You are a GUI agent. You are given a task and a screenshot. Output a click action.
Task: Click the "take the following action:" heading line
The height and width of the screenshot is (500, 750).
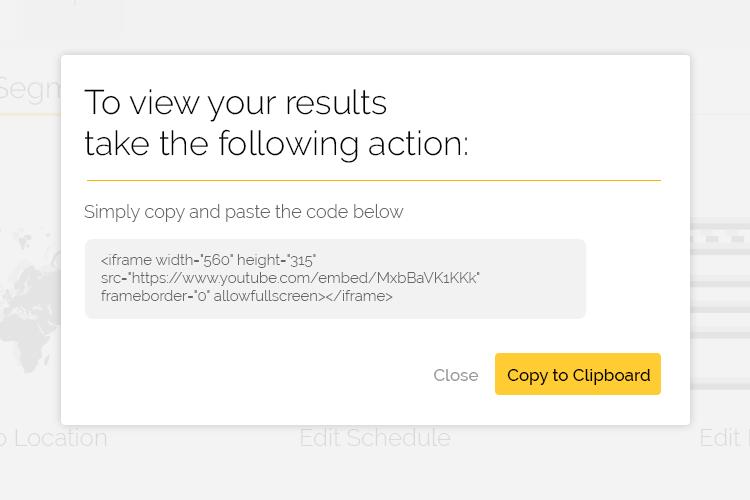[x=276, y=144]
